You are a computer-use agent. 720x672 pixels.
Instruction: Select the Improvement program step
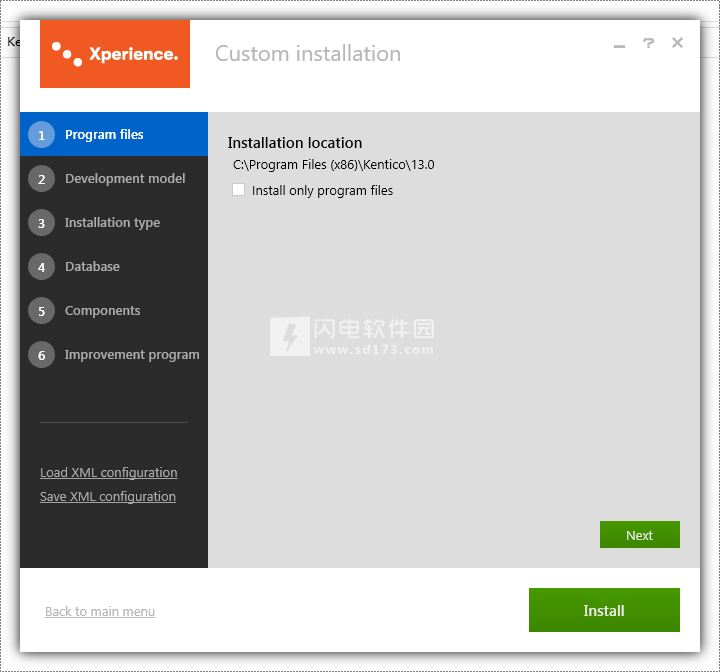(x=114, y=355)
